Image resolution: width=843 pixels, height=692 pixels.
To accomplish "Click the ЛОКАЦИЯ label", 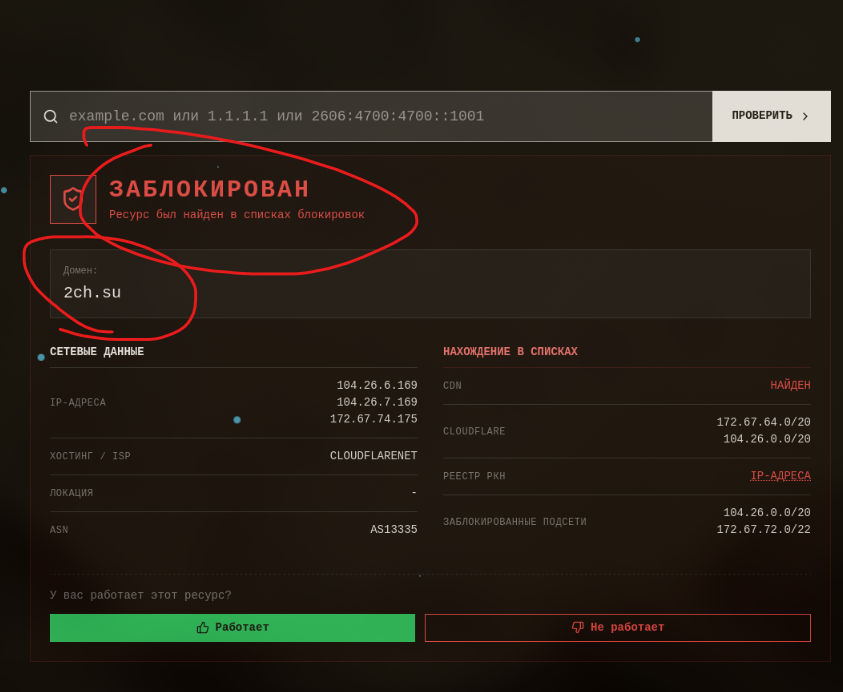I will (72, 493).
